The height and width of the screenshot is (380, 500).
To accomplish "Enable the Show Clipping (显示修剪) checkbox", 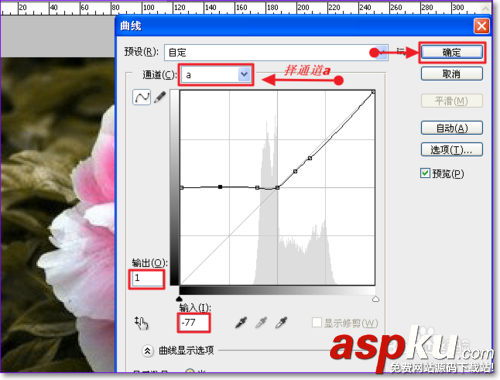I will tap(317, 322).
